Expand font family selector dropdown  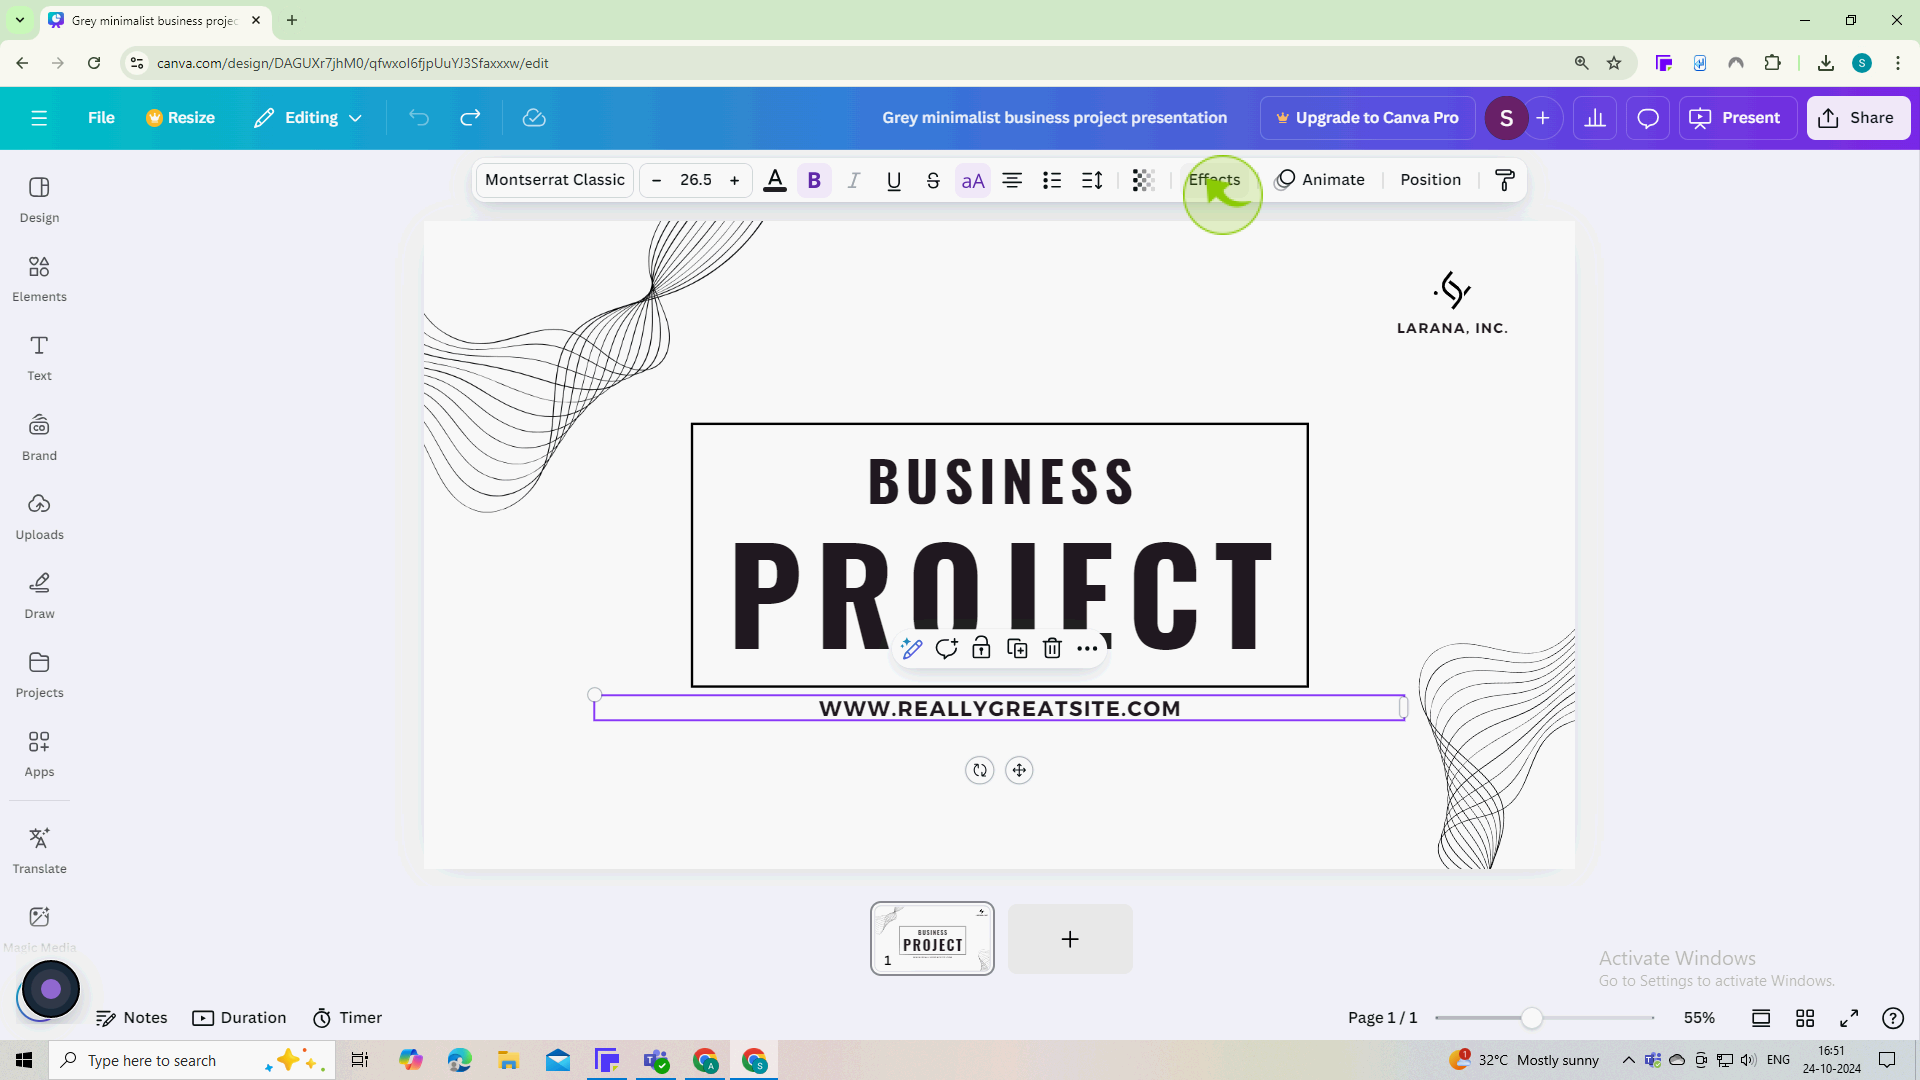pos(555,179)
